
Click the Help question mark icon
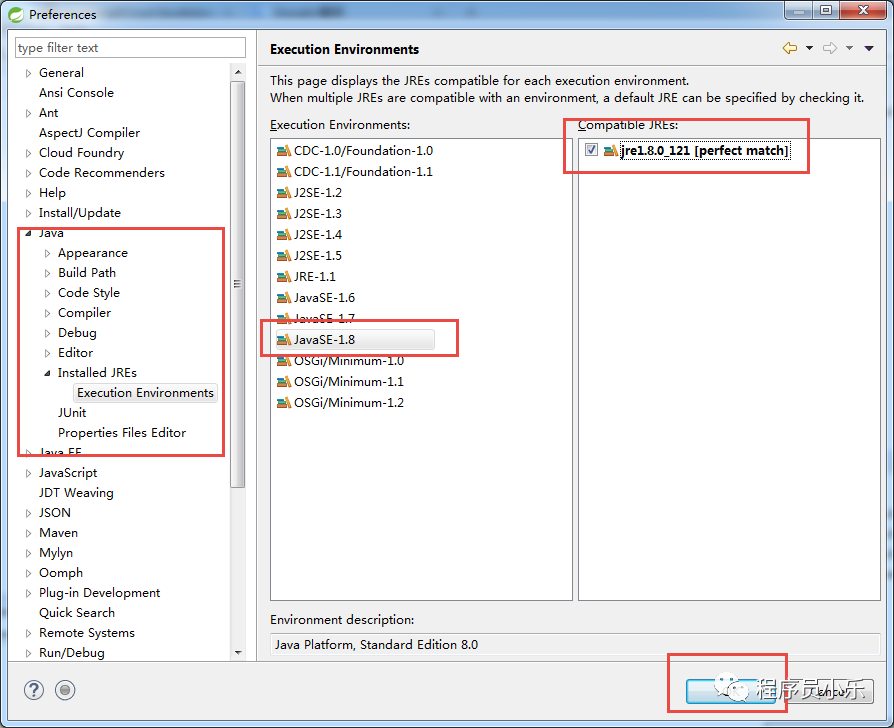(34, 690)
